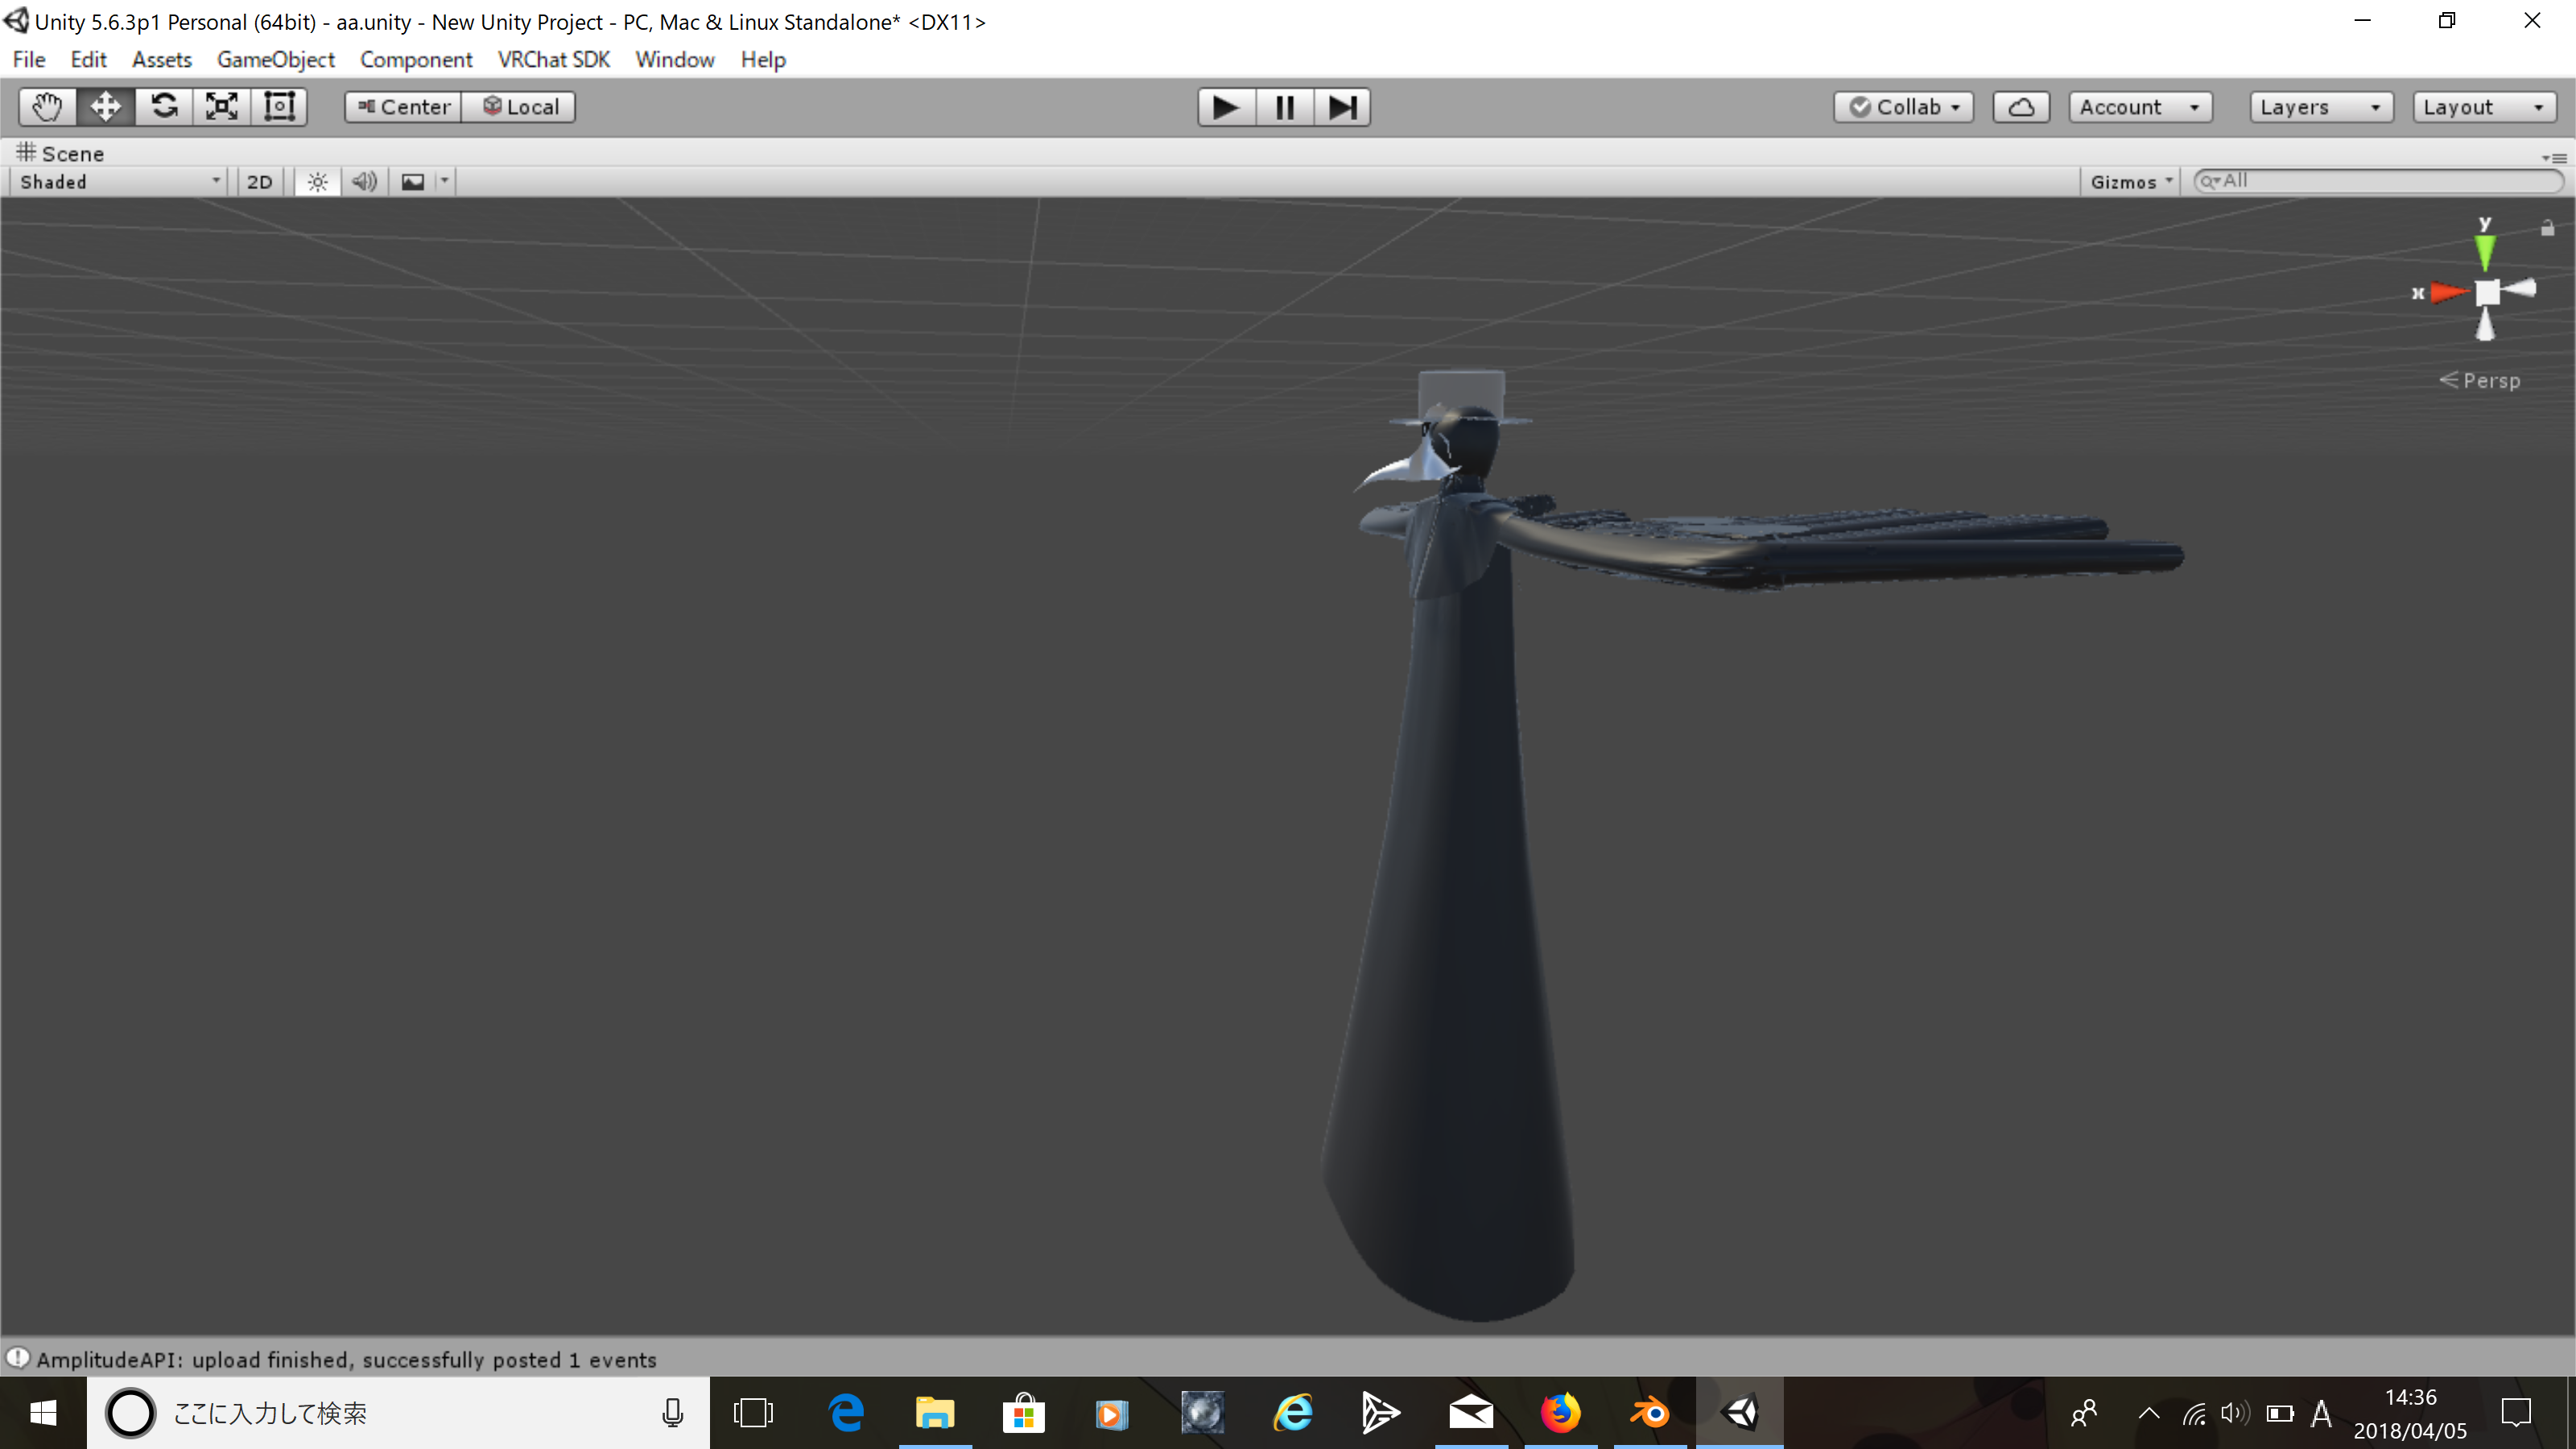Open the Window menu
Image resolution: width=2576 pixels, height=1449 pixels.
(675, 60)
